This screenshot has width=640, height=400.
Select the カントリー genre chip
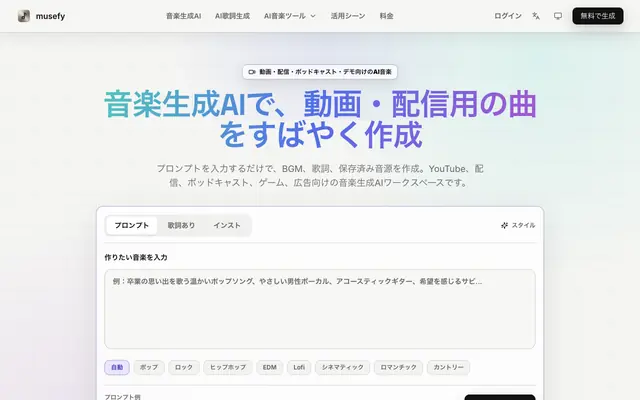(x=448, y=367)
